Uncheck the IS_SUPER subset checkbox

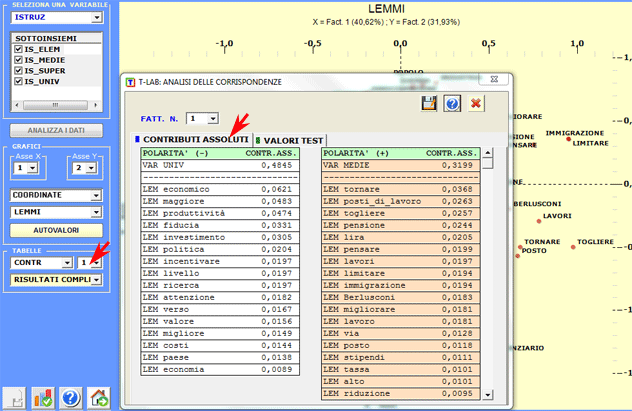tap(18, 71)
